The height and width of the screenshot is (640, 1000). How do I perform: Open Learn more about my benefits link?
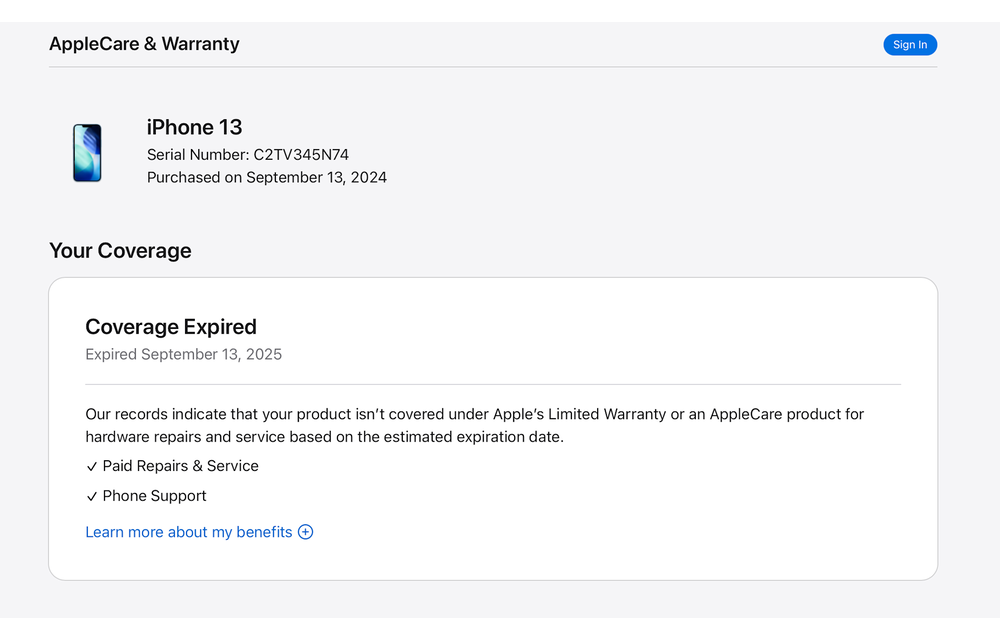[x=188, y=532]
